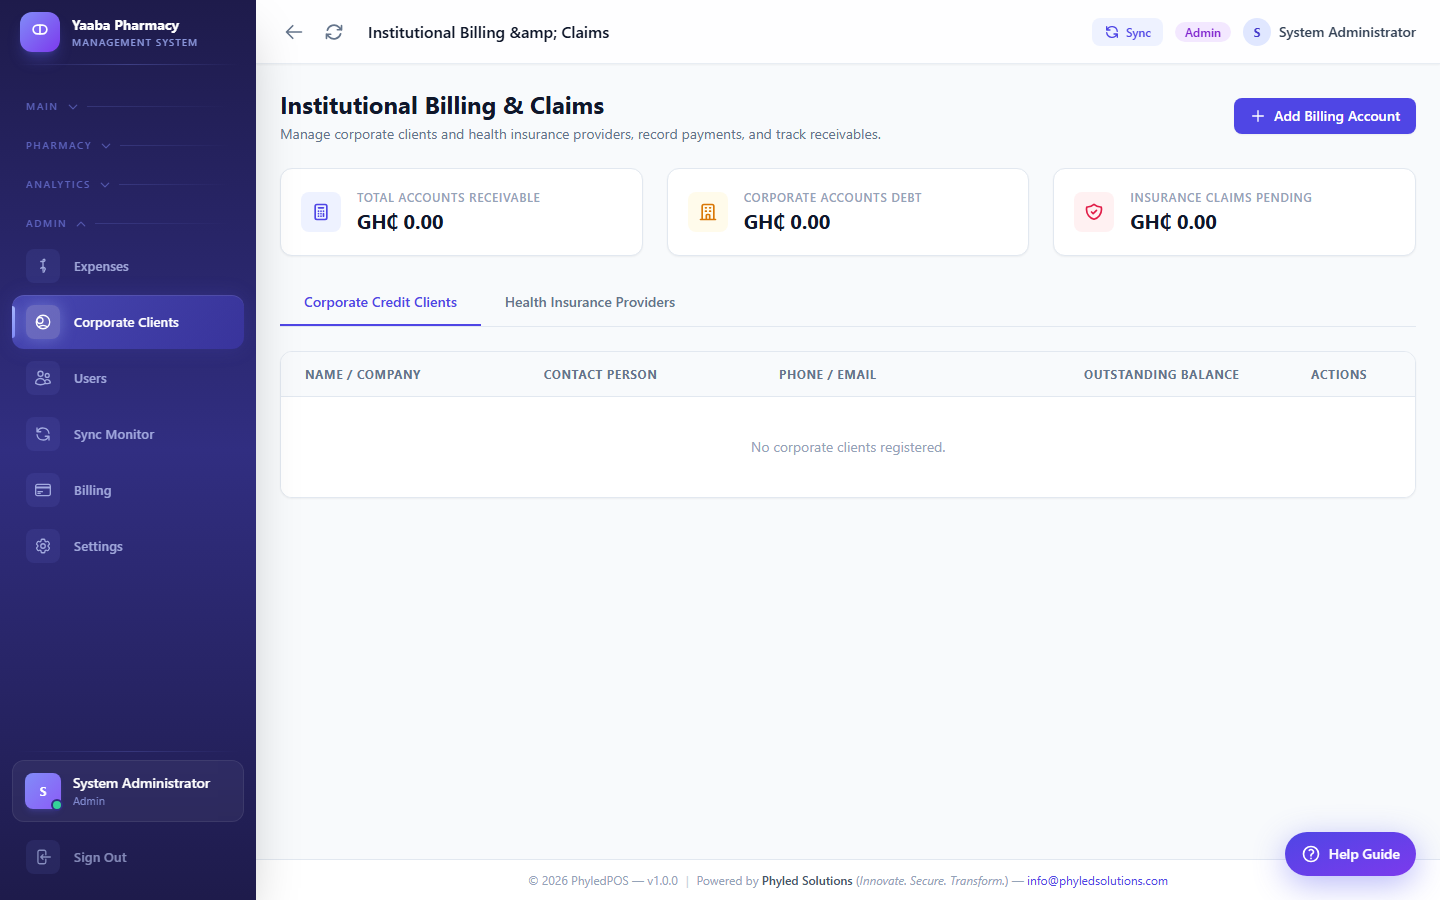Open the Help Guide button

point(1350,854)
